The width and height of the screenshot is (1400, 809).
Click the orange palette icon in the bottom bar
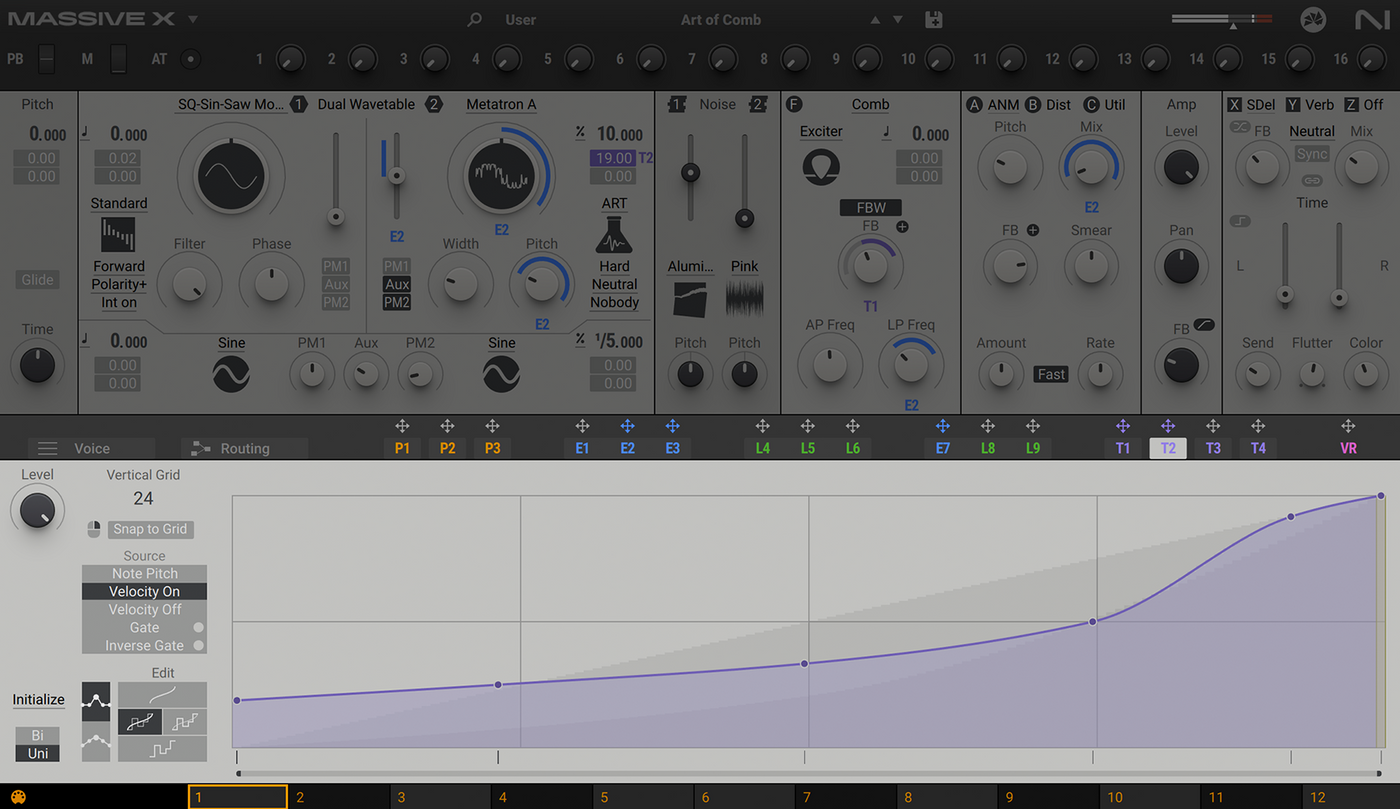point(18,798)
